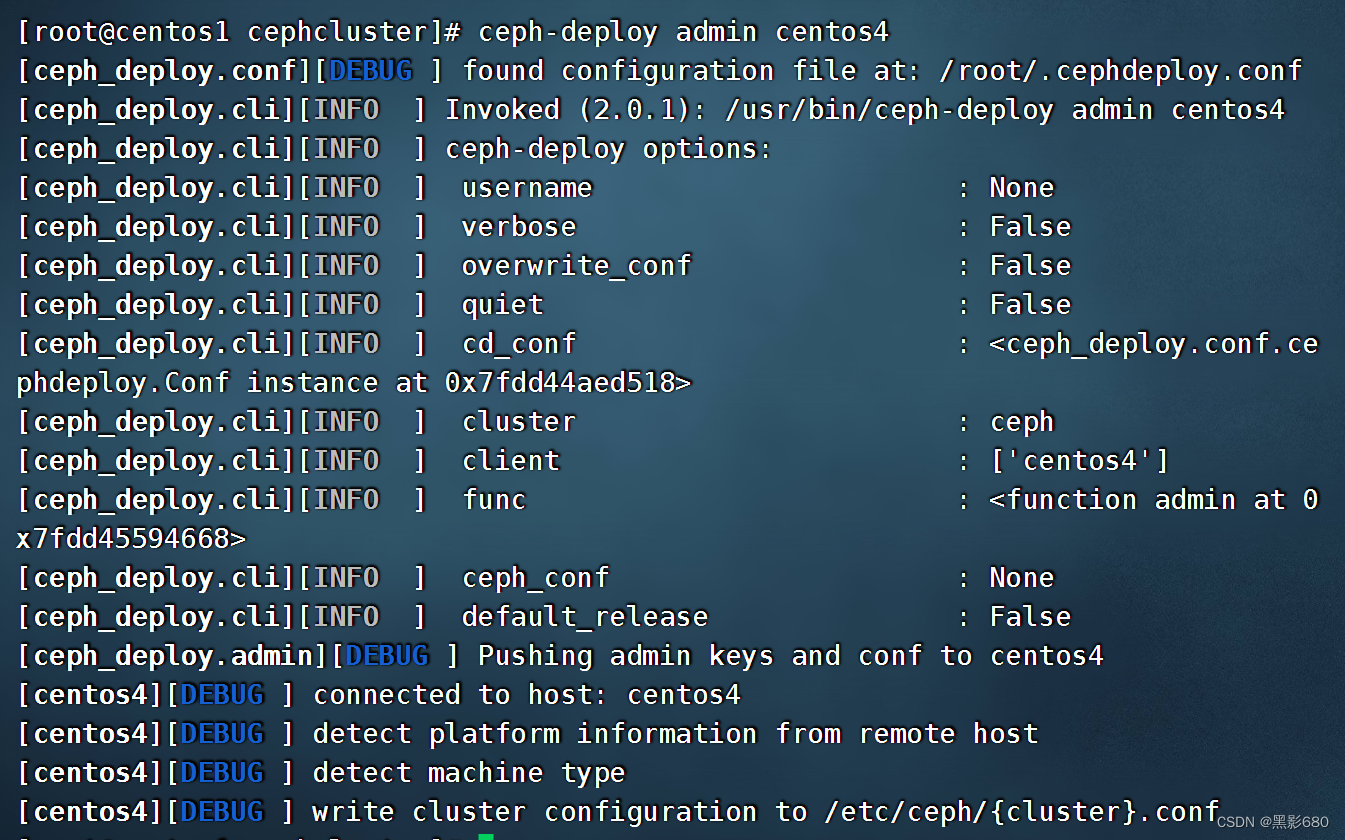1345x840 pixels.
Task: Click the wrapped address 'x7fdd45594668>'
Action: coord(131,539)
